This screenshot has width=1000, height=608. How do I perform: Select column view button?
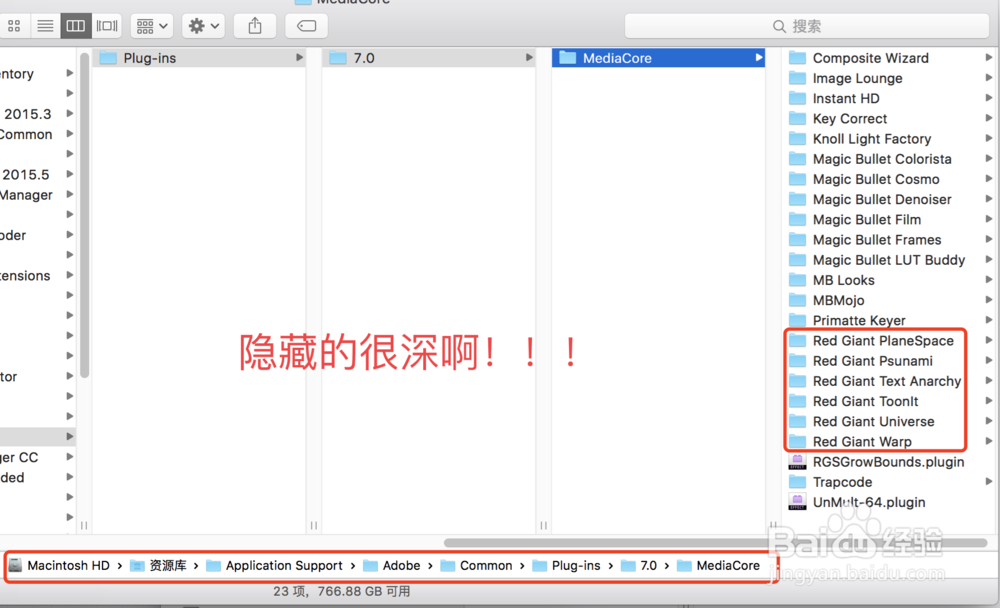point(76,26)
